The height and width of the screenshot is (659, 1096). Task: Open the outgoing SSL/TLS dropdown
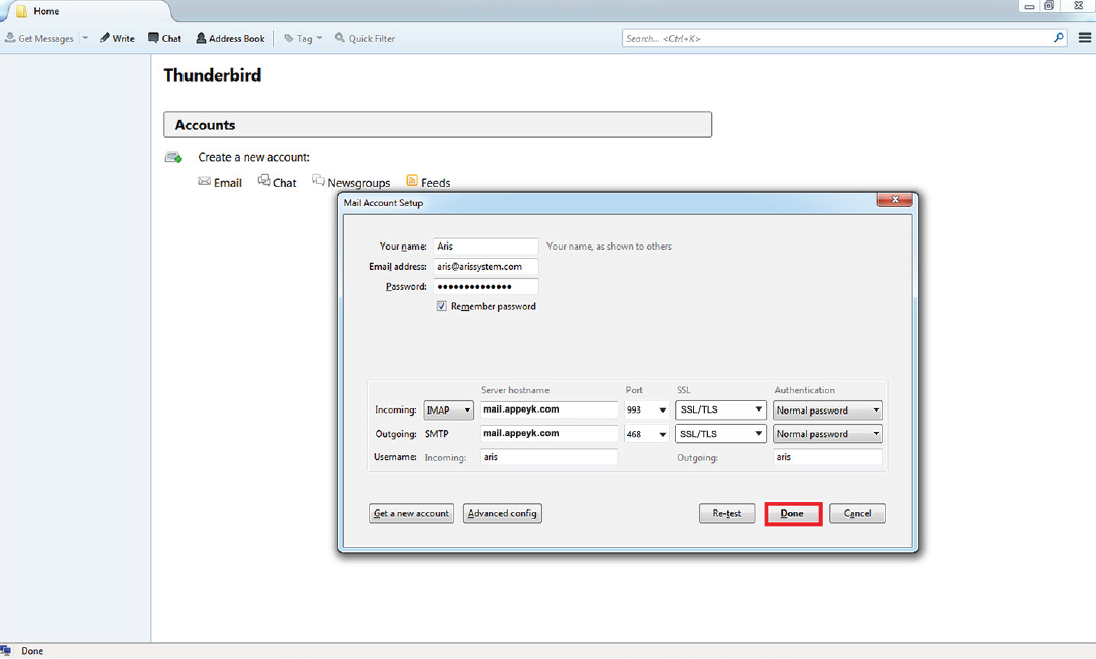tap(720, 434)
